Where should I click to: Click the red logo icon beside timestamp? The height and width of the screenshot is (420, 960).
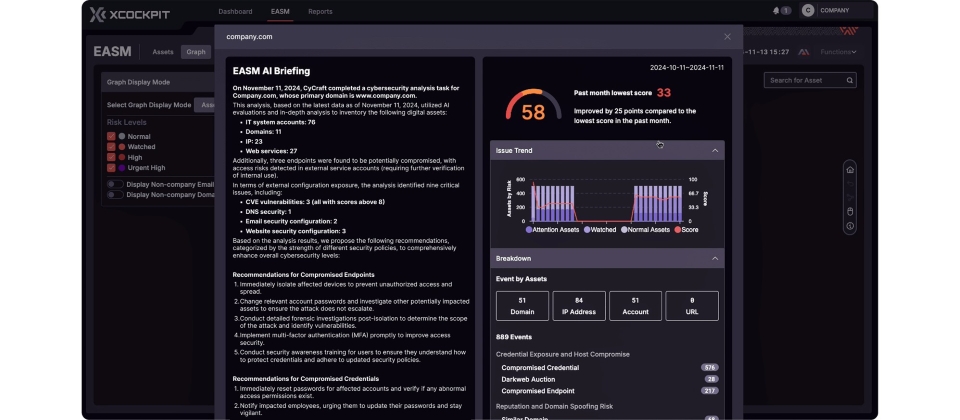(x=803, y=51)
